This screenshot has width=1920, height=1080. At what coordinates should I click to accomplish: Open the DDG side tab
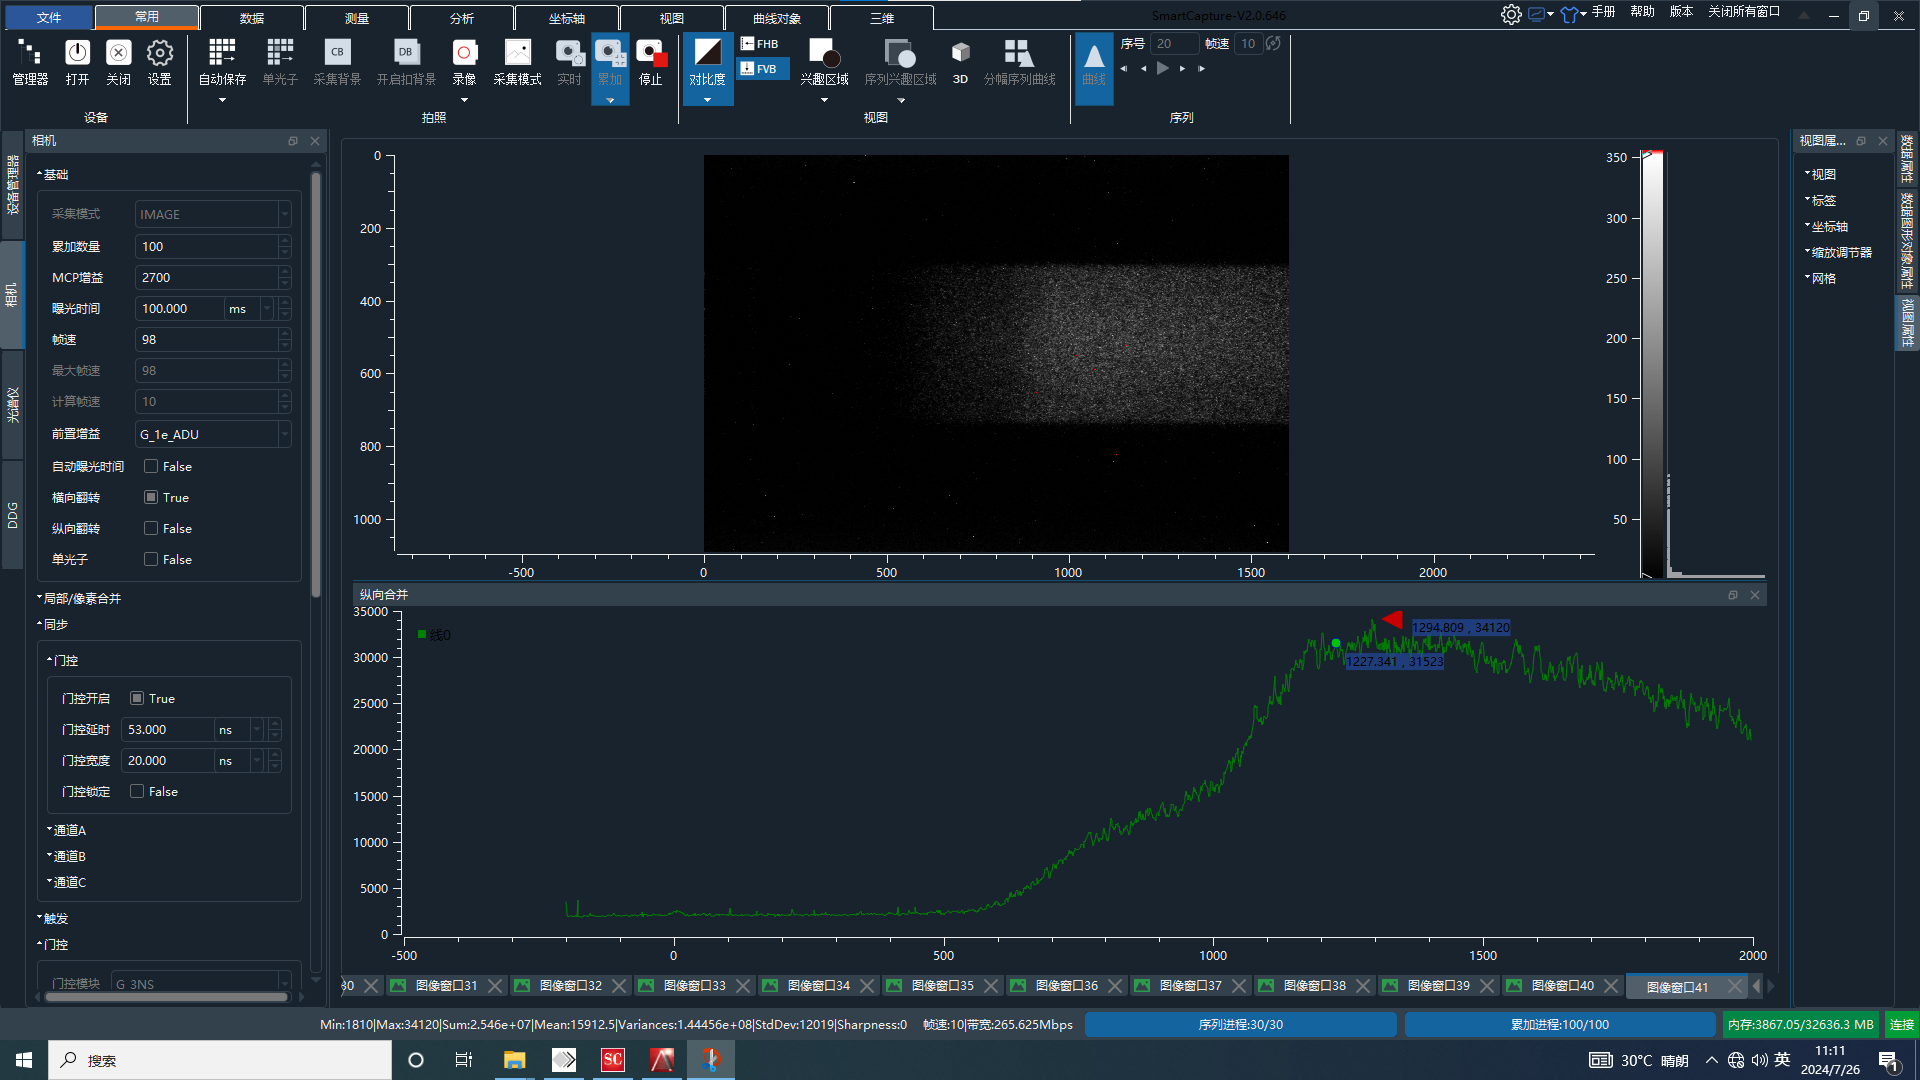[12, 514]
